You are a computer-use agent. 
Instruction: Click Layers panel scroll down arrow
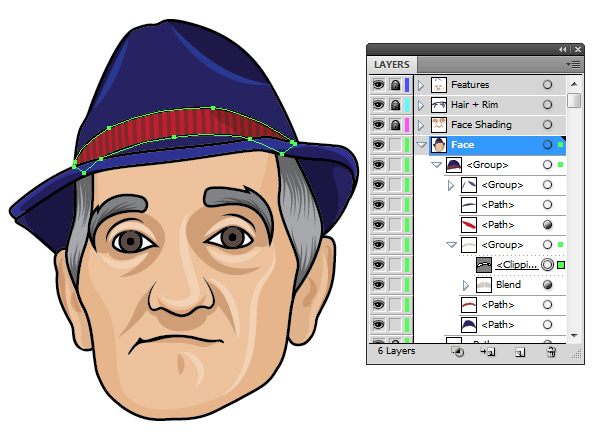point(574,336)
